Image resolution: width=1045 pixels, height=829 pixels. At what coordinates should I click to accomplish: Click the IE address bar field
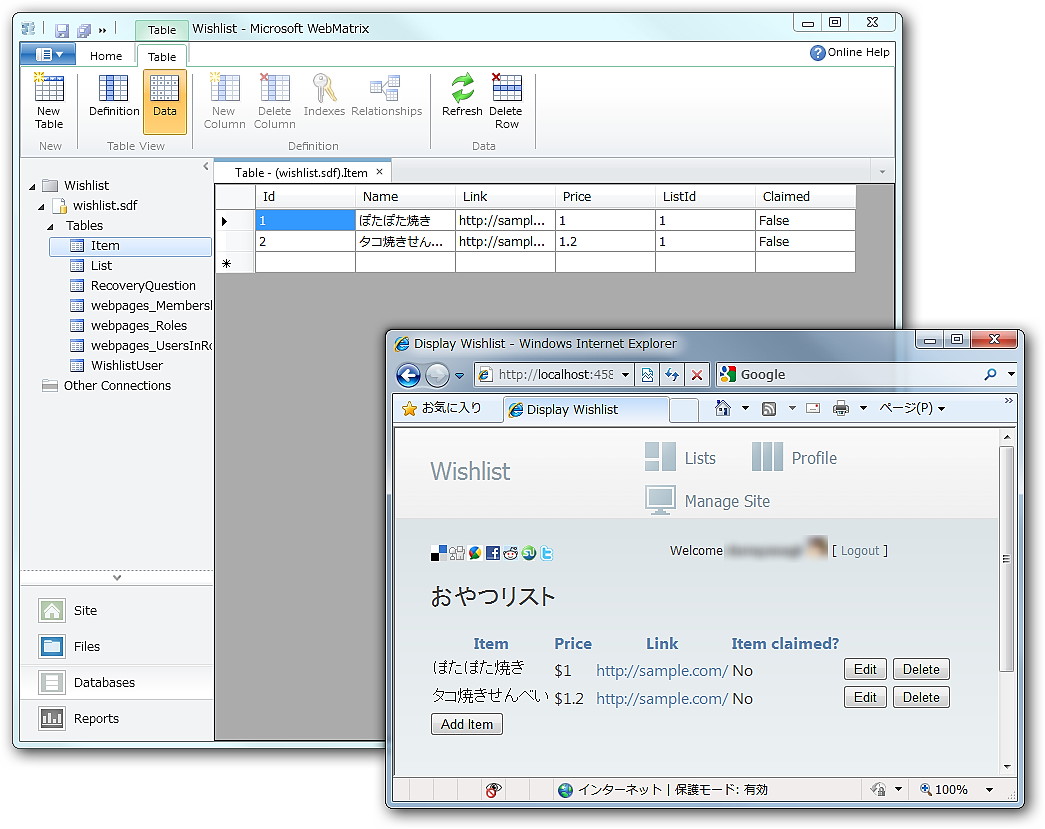click(x=554, y=375)
